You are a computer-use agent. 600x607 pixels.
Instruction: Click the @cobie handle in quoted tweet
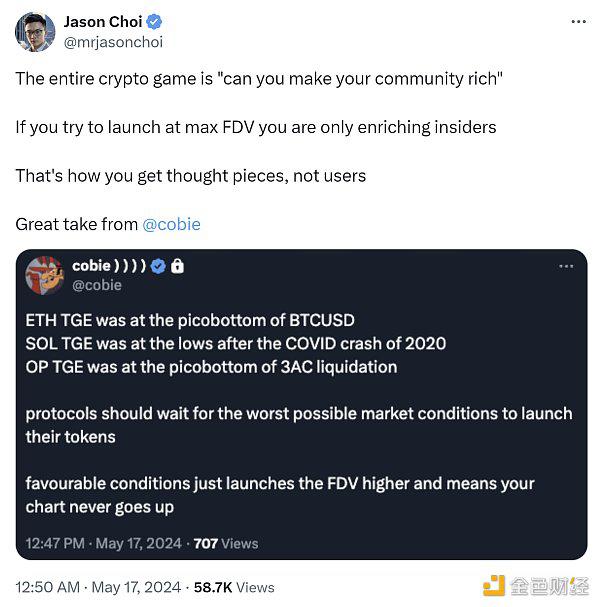[x=97, y=285]
